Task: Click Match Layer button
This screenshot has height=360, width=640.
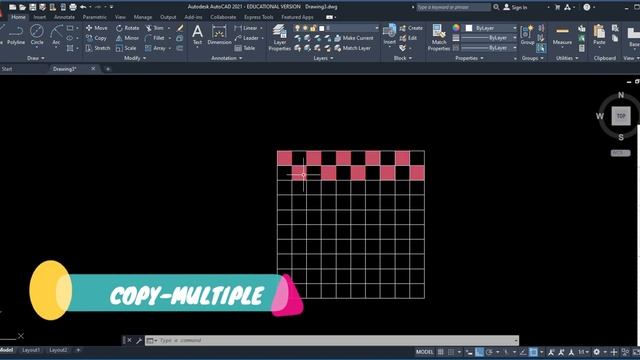Action: tap(353, 48)
